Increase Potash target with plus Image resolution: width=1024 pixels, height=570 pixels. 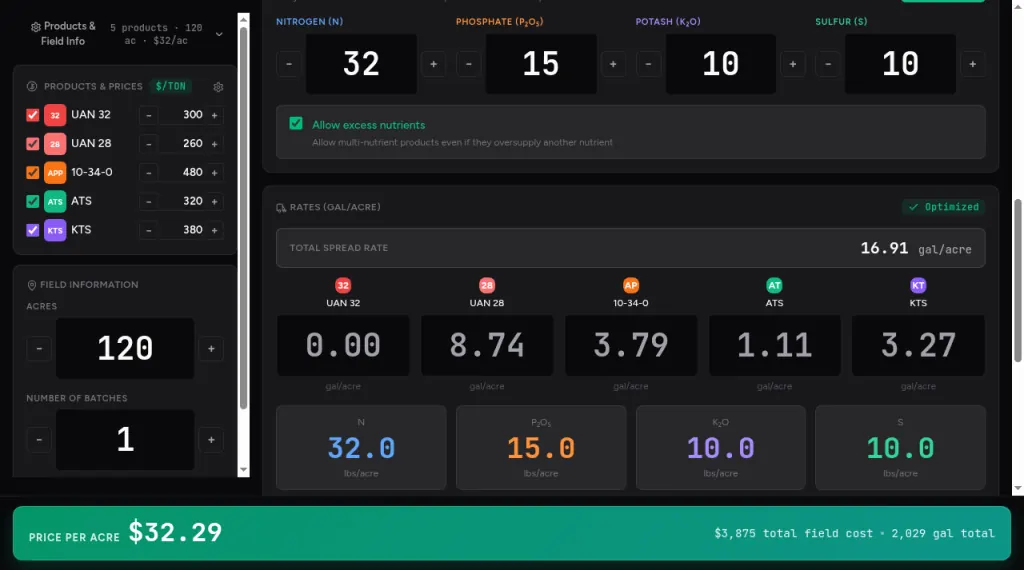pyautogui.click(x=793, y=64)
